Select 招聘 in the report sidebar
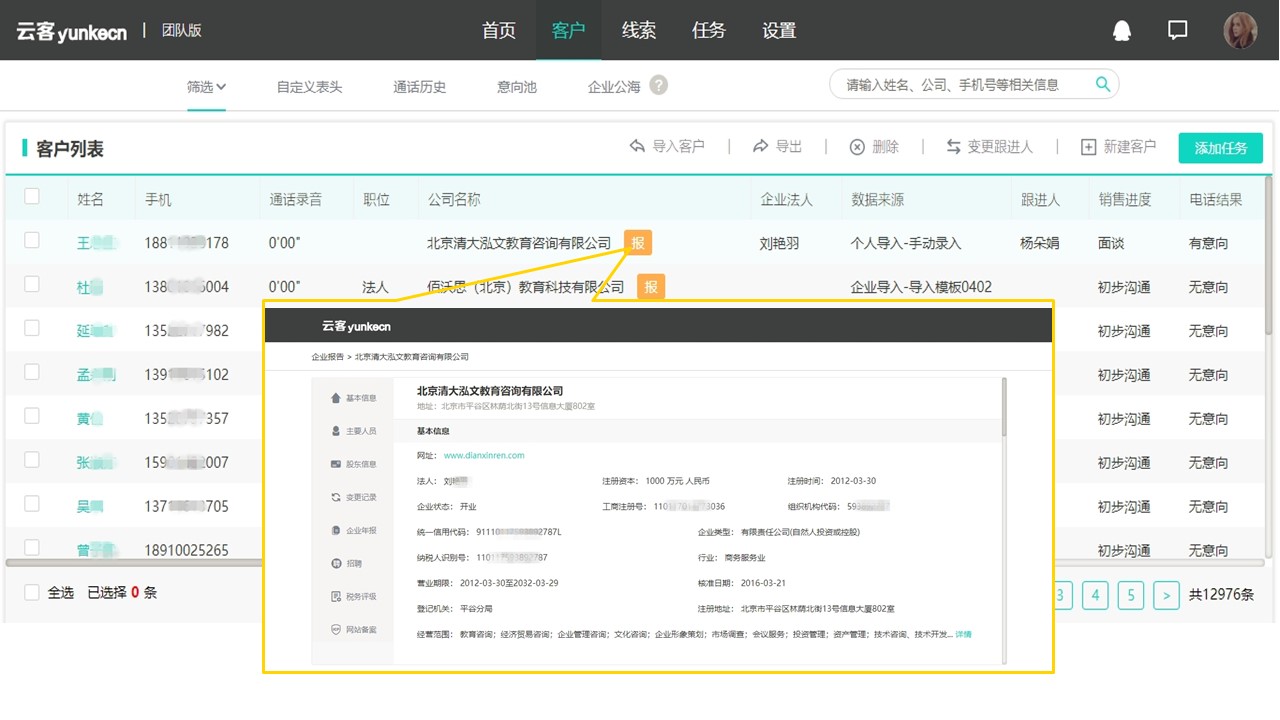Screen dimensions: 1280x720 (x=346, y=563)
